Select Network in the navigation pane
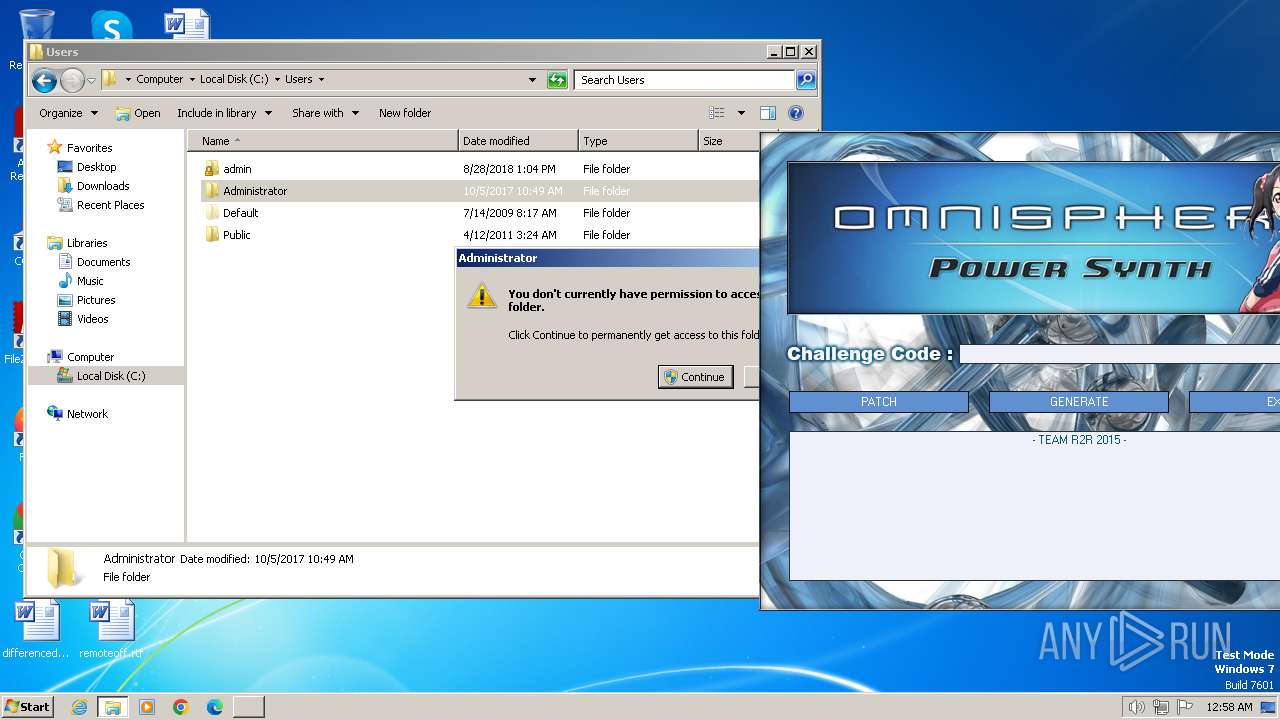 pos(87,414)
